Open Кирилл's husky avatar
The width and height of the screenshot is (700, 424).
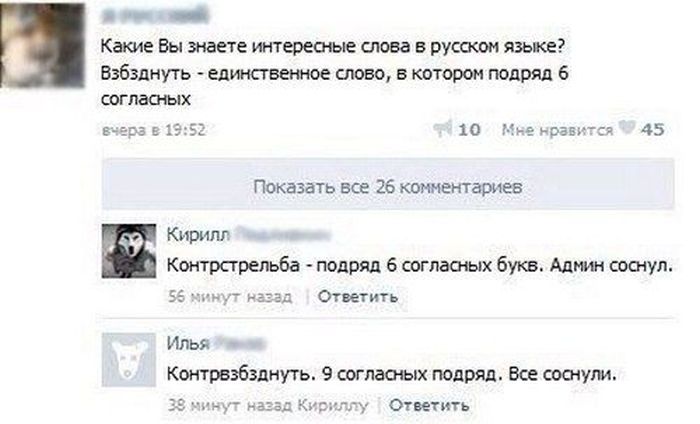tap(129, 251)
